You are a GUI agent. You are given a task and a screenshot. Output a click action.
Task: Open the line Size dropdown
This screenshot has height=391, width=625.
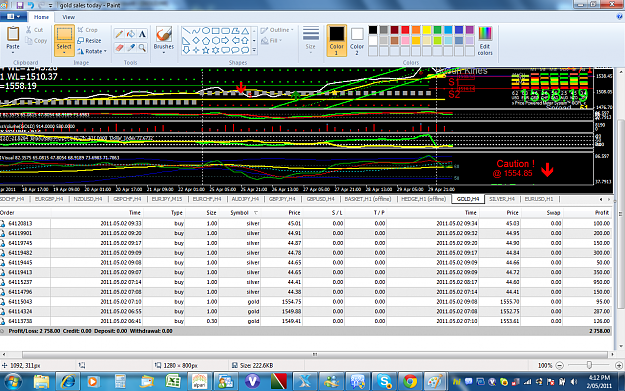pos(311,39)
